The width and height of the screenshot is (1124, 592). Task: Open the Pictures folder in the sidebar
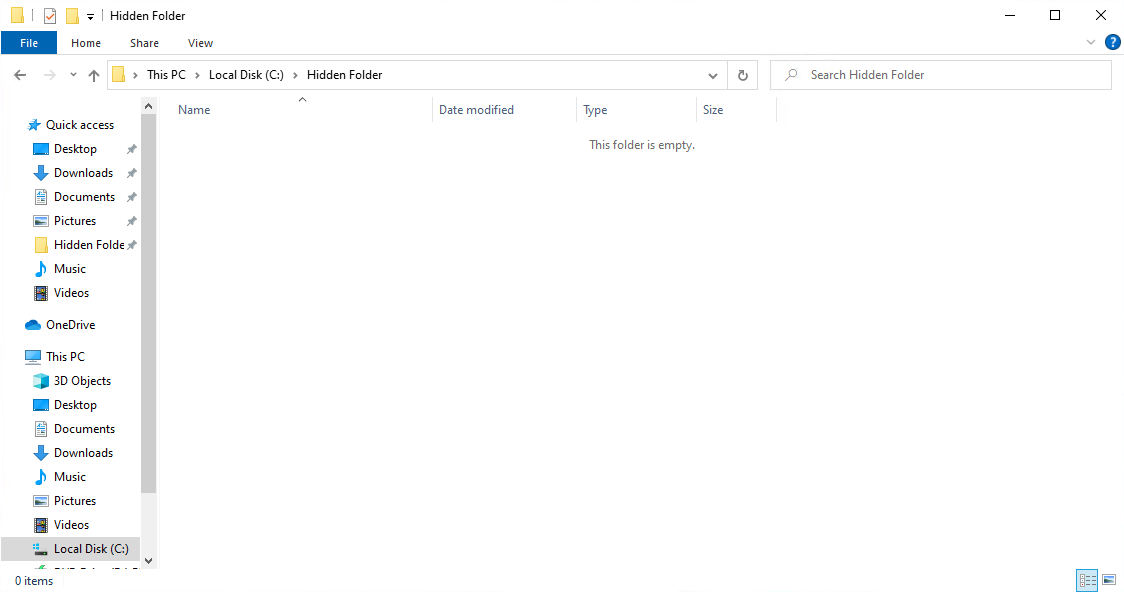pos(77,220)
